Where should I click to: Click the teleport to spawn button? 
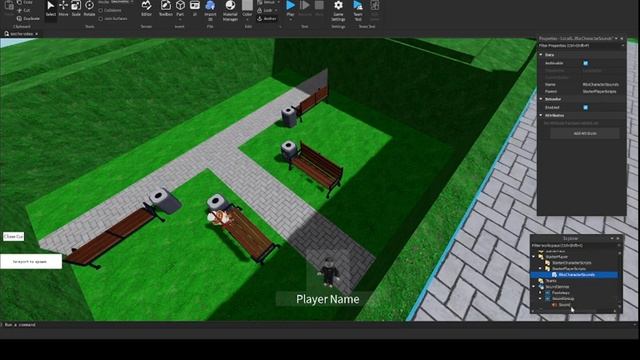pyautogui.click(x=31, y=261)
